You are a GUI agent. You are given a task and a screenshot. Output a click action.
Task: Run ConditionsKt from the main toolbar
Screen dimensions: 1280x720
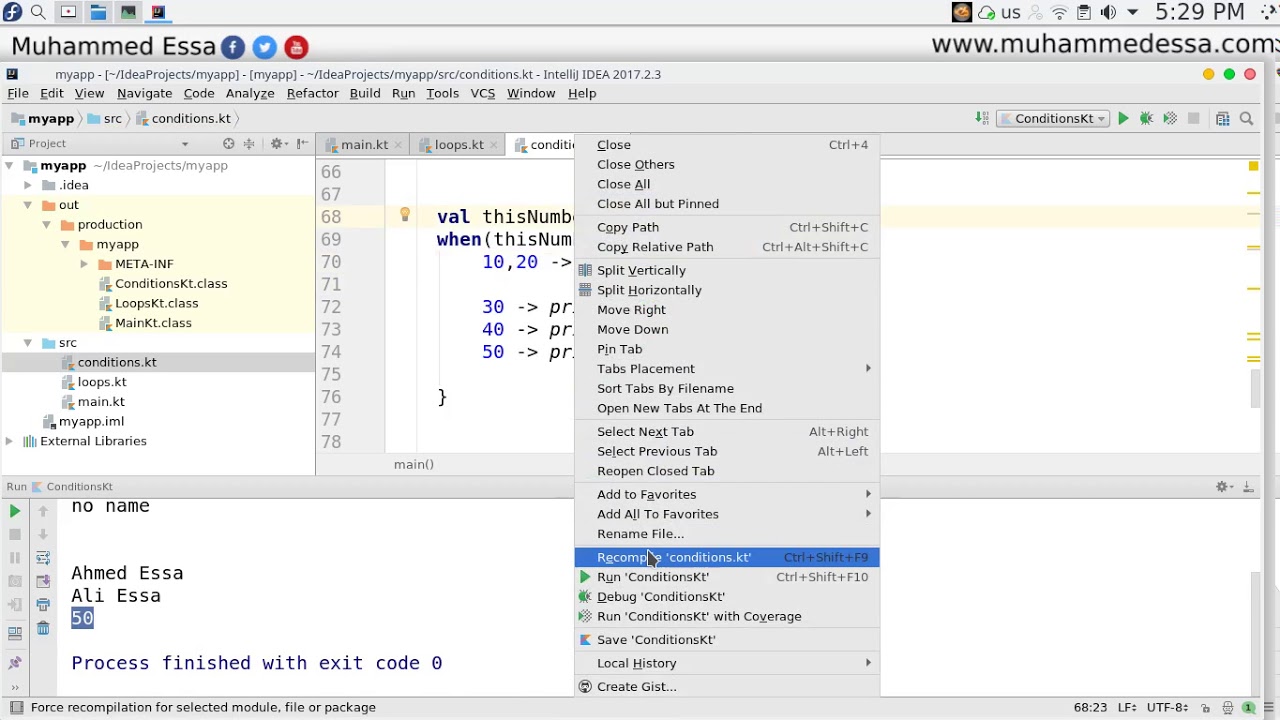(x=1123, y=119)
